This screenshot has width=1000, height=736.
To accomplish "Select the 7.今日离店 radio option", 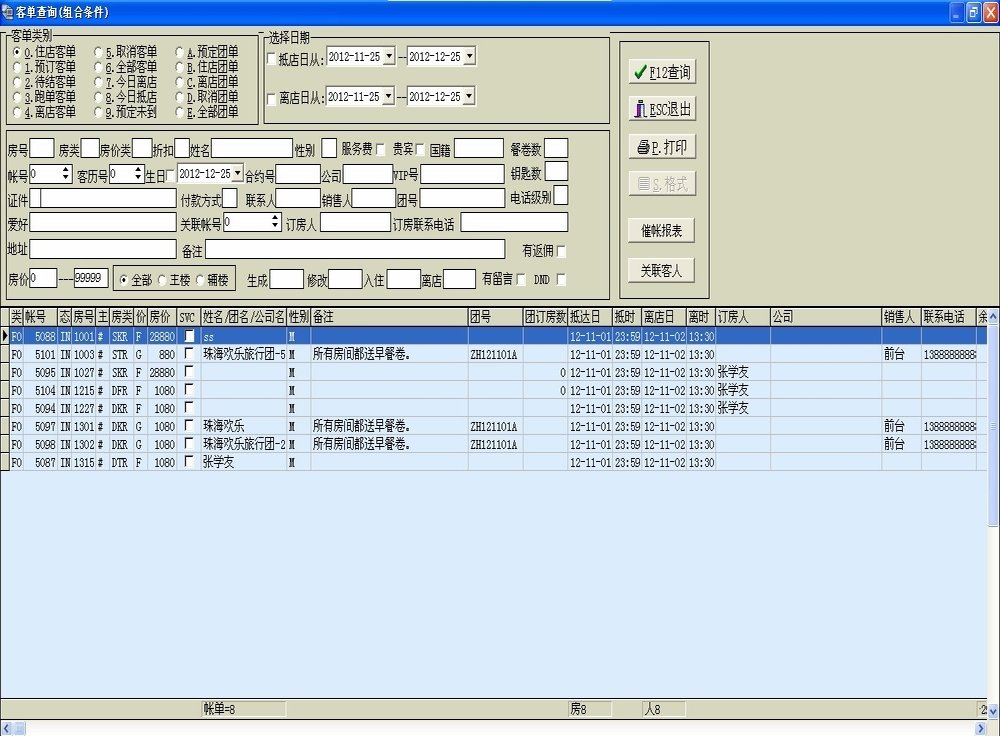I will (x=98, y=82).
